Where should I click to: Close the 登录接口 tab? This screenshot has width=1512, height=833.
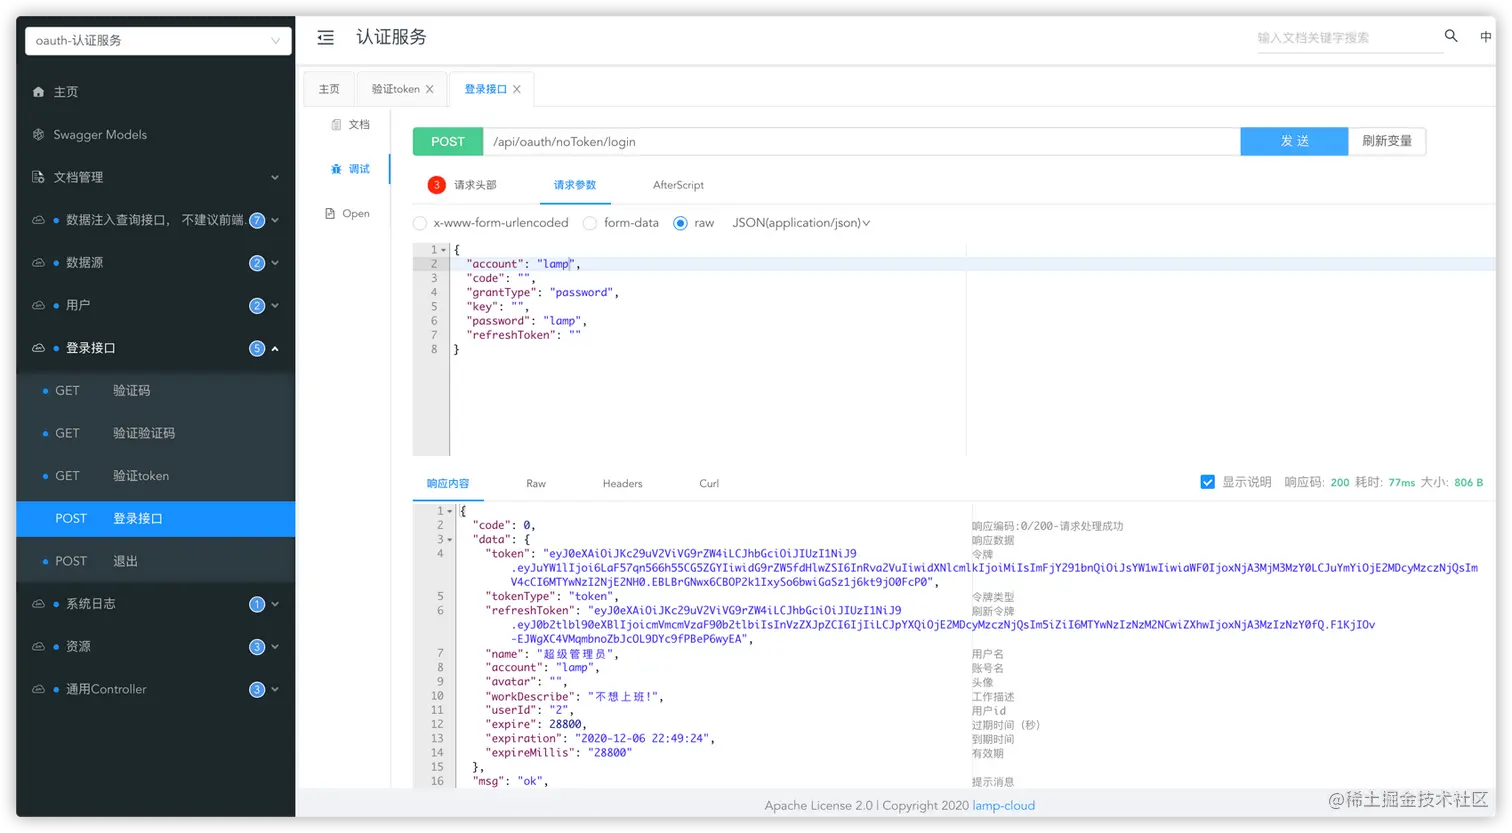pos(517,89)
